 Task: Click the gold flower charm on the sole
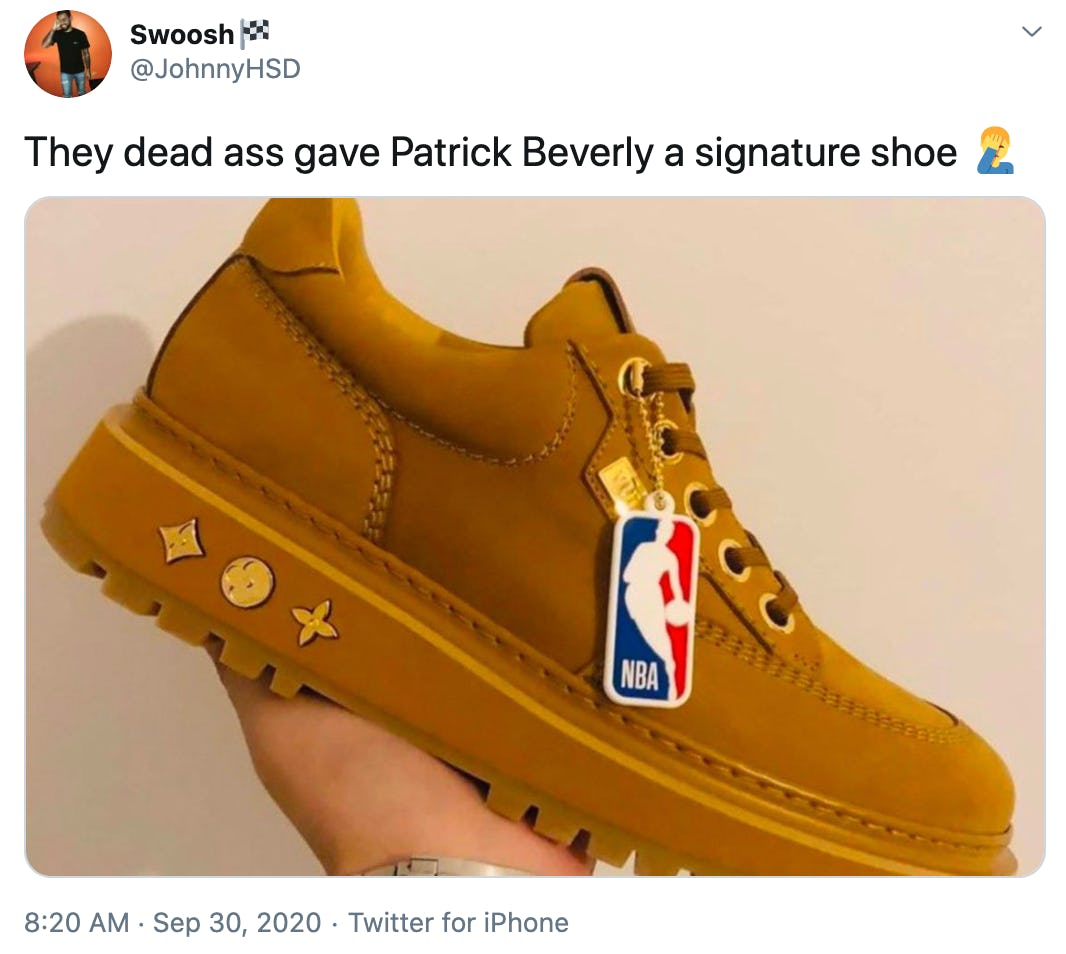click(315, 622)
